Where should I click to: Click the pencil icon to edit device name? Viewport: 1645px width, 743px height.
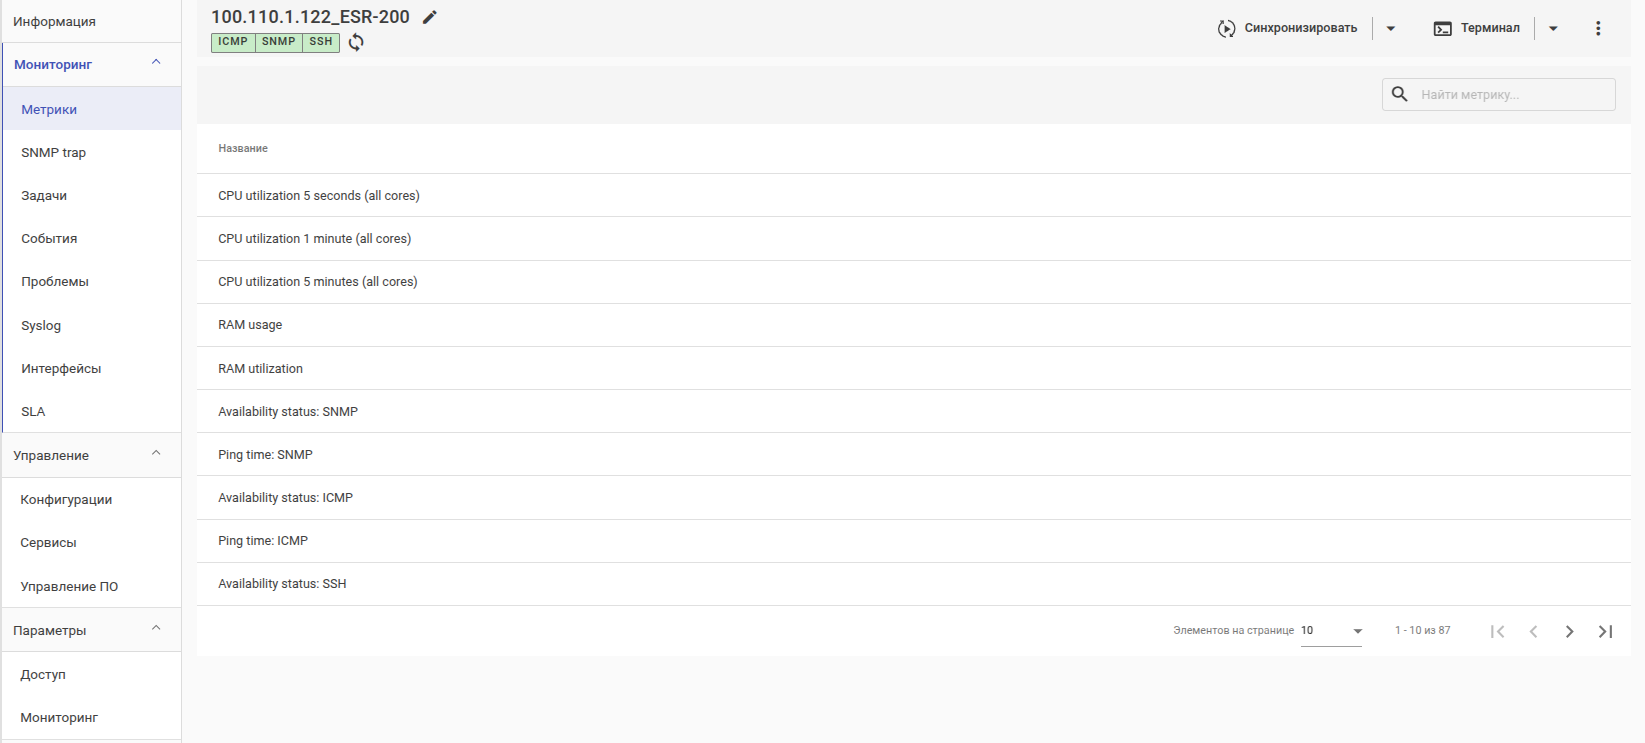coord(430,17)
